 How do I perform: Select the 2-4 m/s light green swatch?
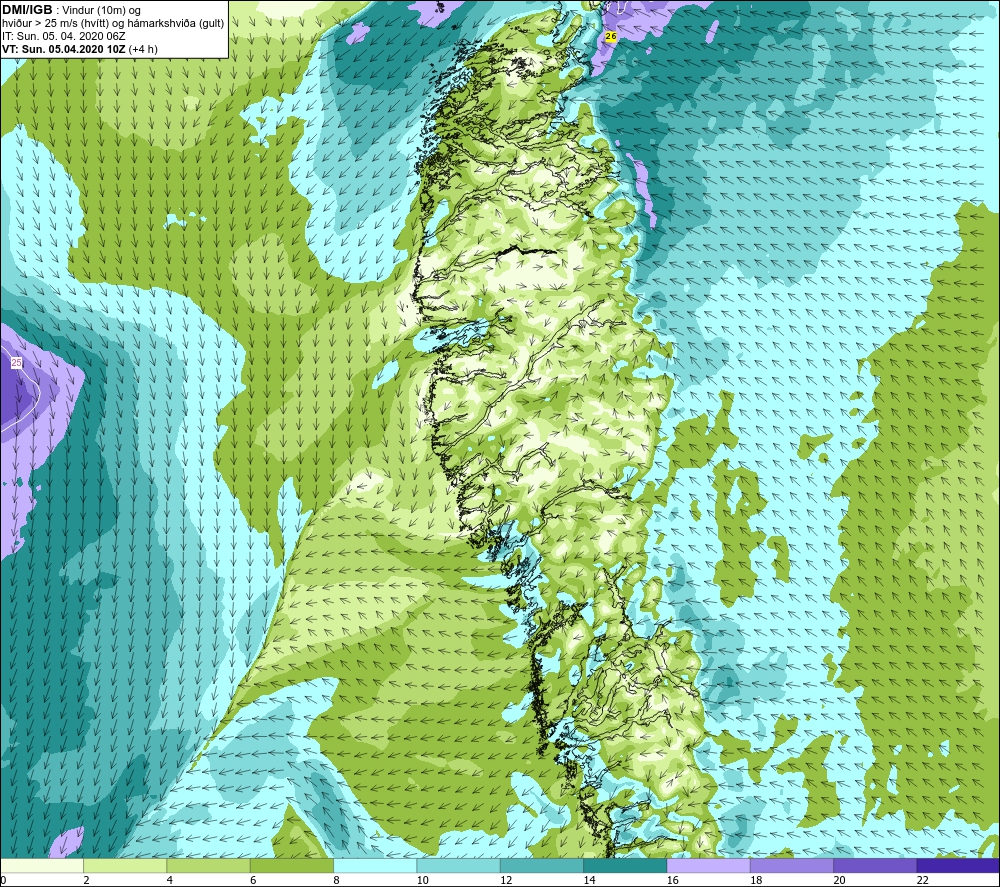coord(125,865)
